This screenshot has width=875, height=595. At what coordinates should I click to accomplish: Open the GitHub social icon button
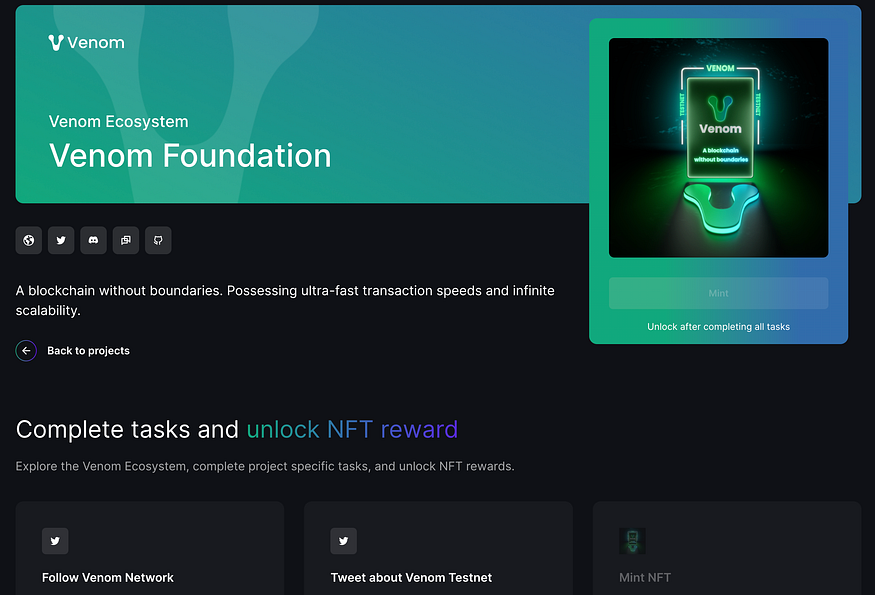158,241
